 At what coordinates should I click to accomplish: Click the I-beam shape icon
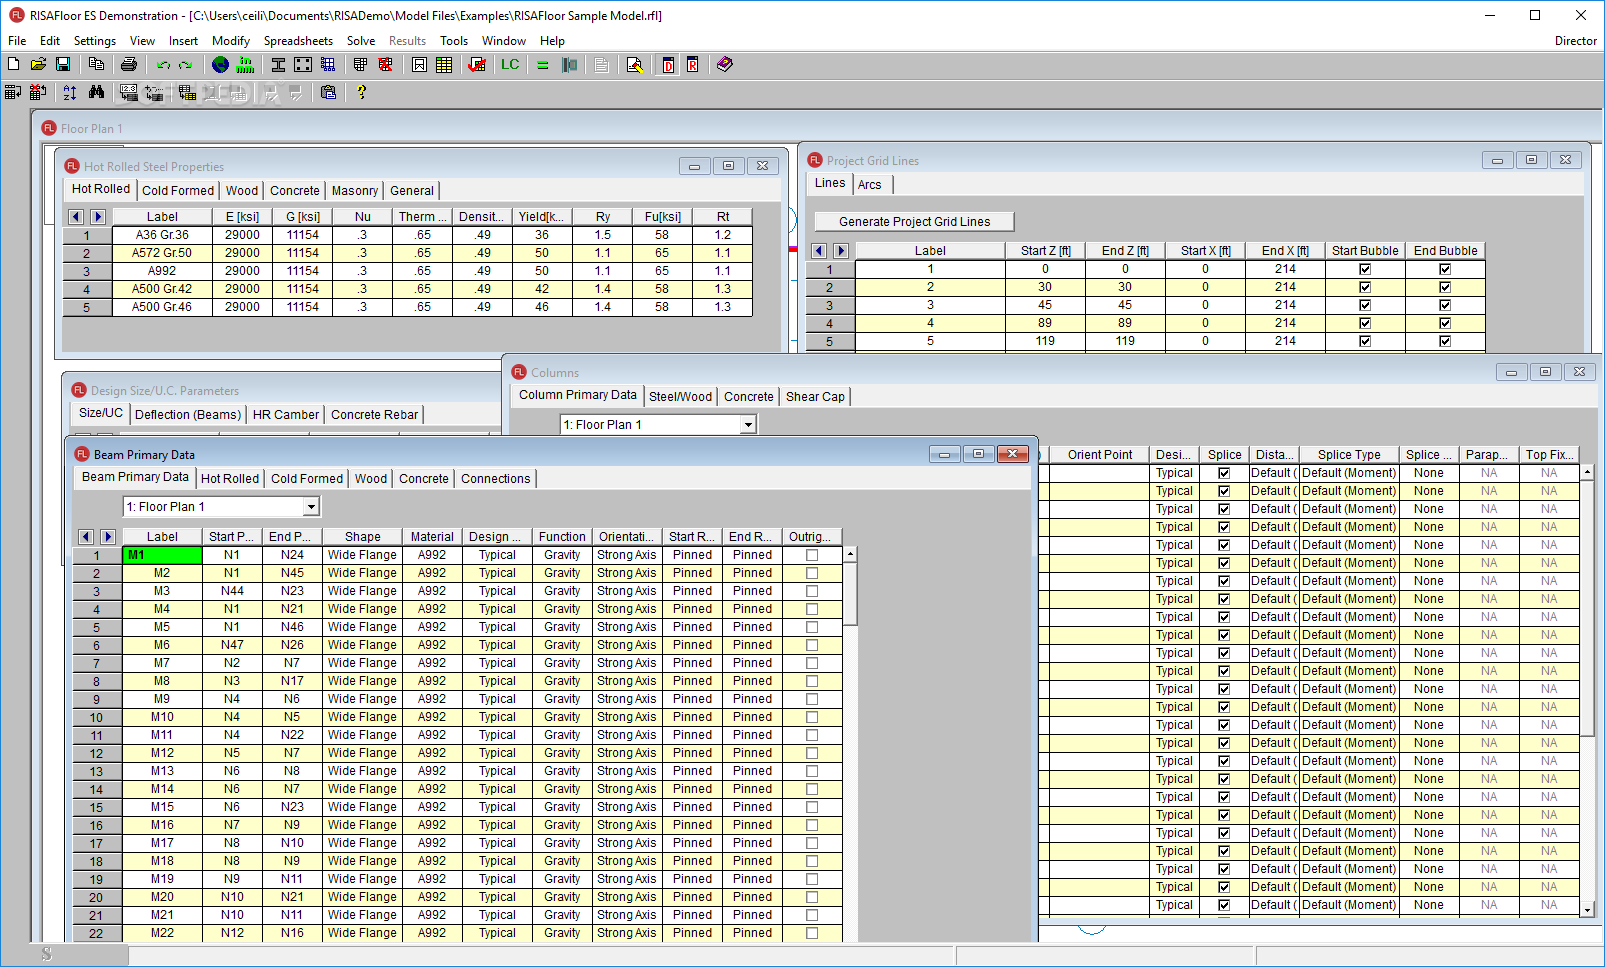[279, 64]
